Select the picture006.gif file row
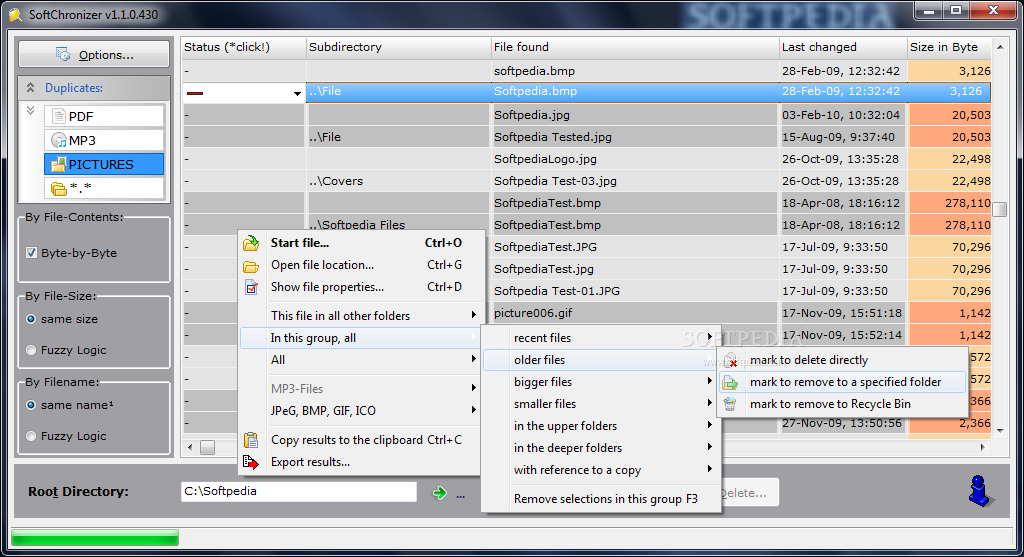The height and width of the screenshot is (557, 1024). pyautogui.click(x=586, y=313)
